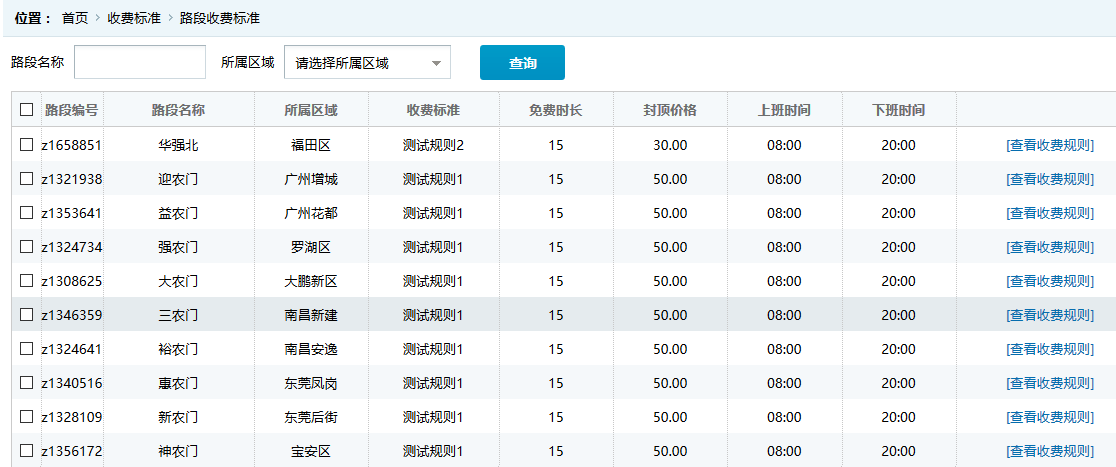
Task: Mark the checkbox for row z1356172
Action: point(27,451)
